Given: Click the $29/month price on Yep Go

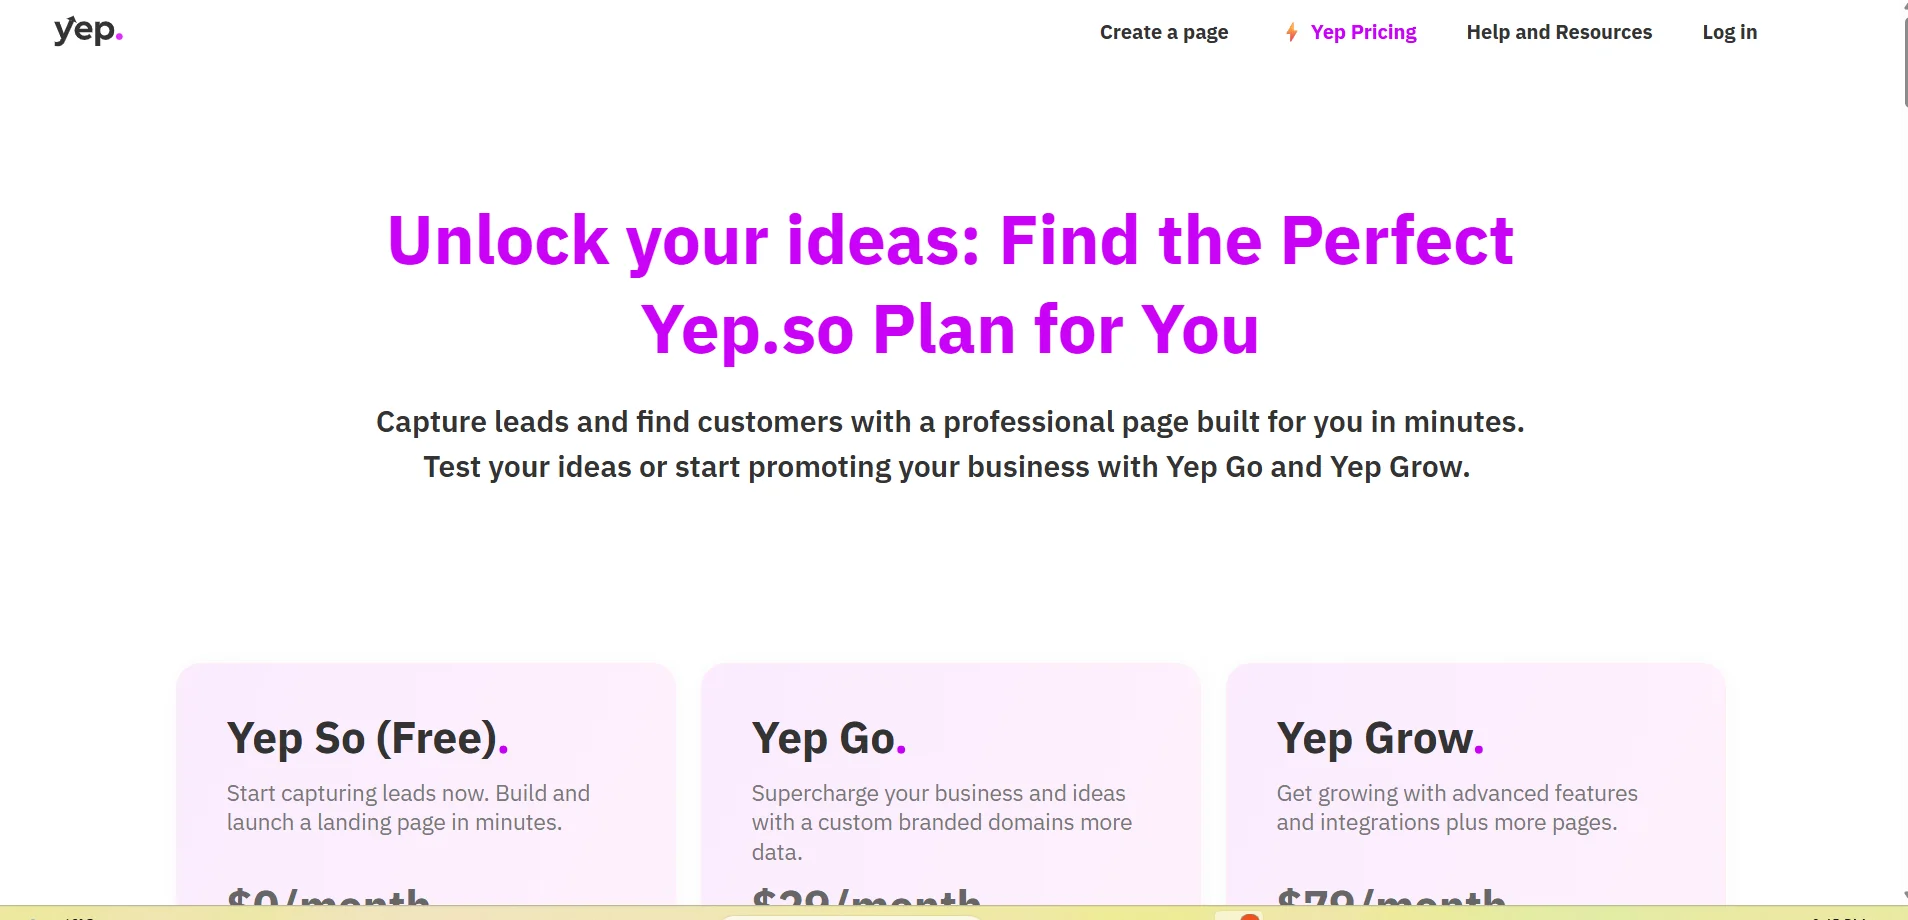Looking at the screenshot, I should pyautogui.click(x=865, y=897).
